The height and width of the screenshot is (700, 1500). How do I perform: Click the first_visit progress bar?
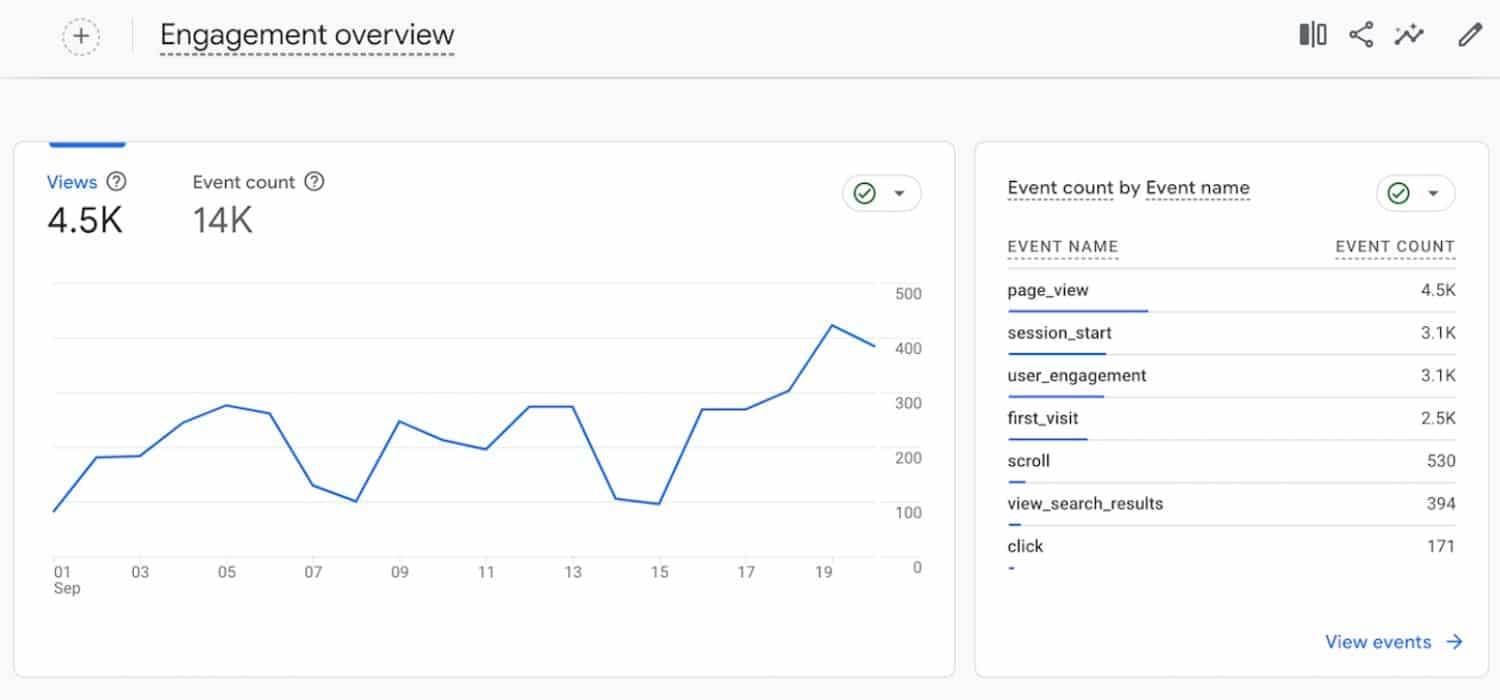1047,439
